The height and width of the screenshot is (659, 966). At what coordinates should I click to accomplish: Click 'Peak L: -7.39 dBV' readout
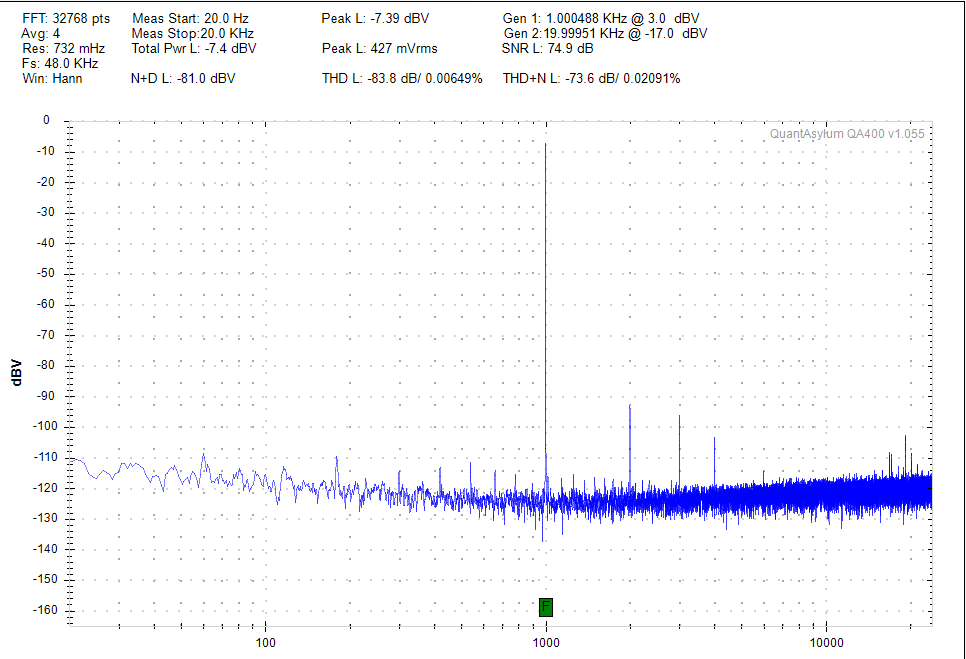point(375,18)
